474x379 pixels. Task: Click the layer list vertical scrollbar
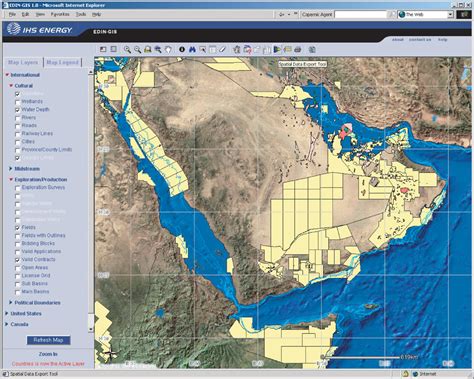tap(91, 201)
